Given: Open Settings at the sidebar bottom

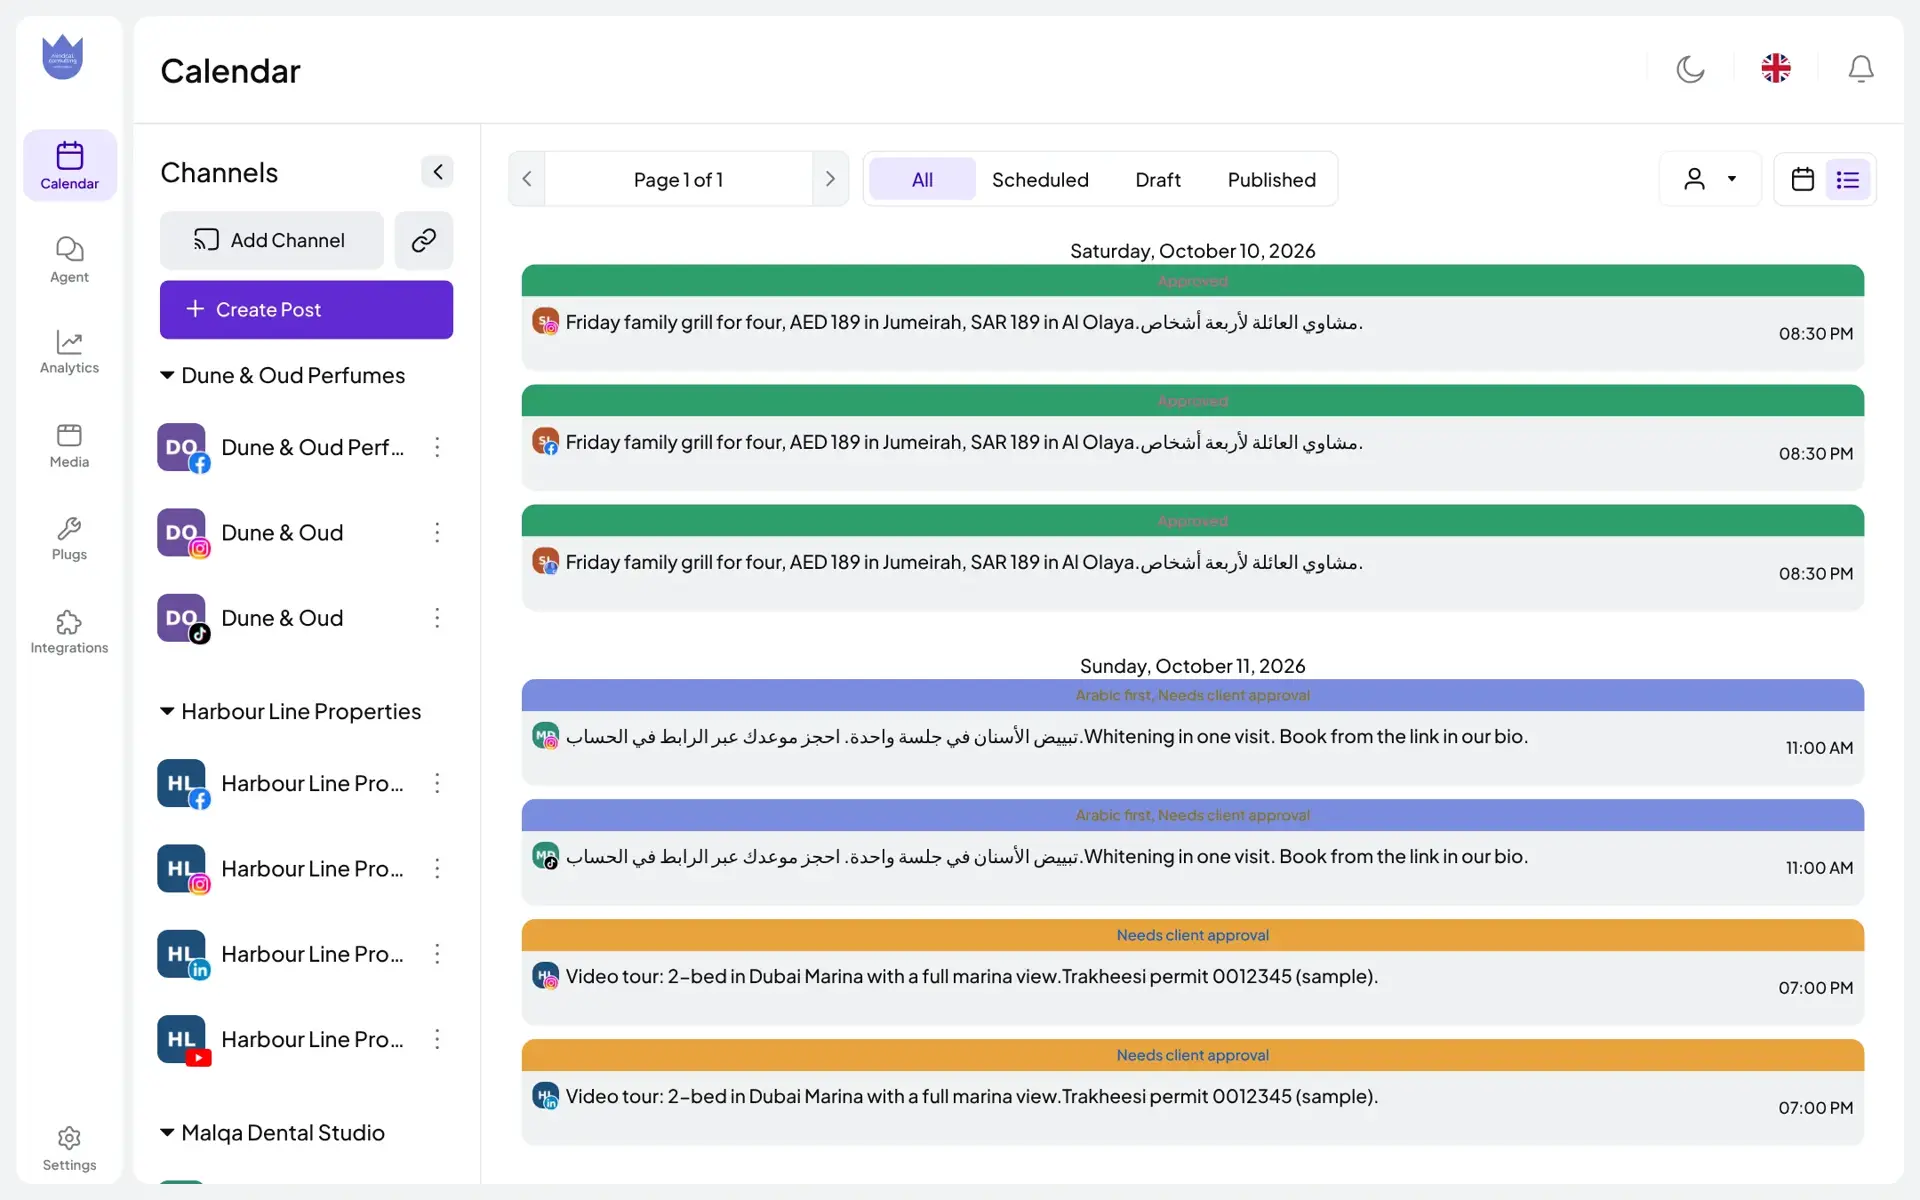Looking at the screenshot, I should pos(69,1148).
